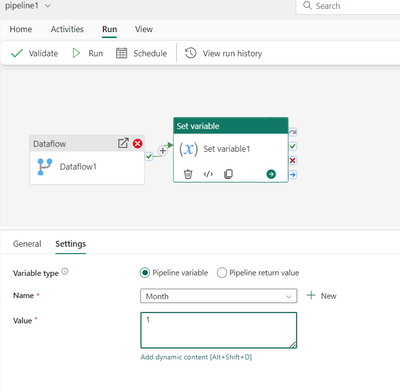Click the Set variable1 activity name
This screenshot has height=392, width=400.
227,149
